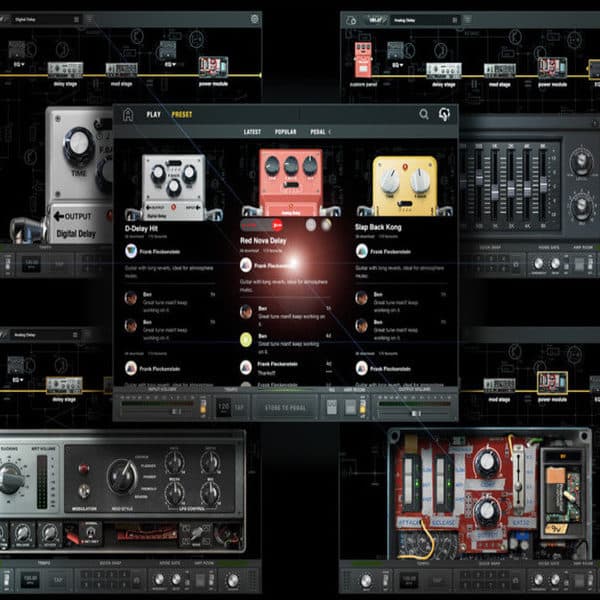The width and height of the screenshot is (600, 600).
Task: Expand the EQ dropdown in top-right chain
Action: (x=398, y=65)
